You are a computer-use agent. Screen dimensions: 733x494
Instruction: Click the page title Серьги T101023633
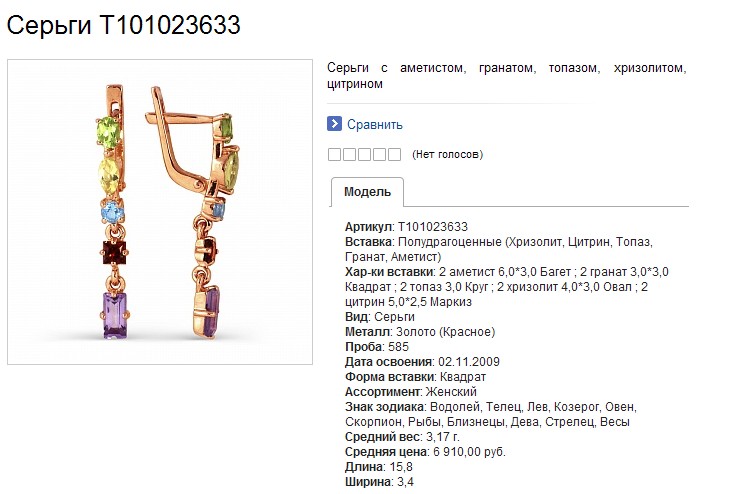(x=123, y=25)
